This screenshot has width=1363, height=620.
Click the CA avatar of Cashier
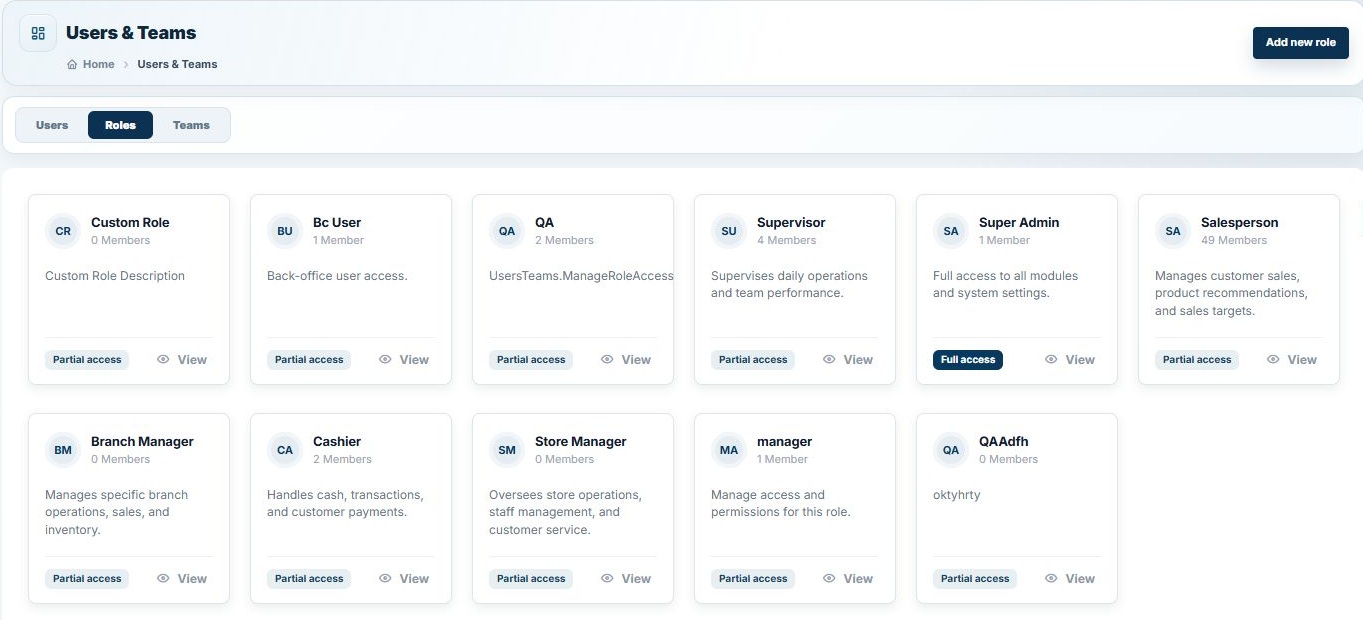point(285,450)
